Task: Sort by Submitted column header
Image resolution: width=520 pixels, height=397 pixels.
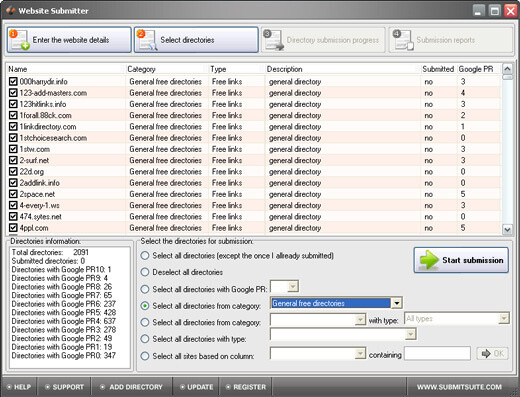Action: (439, 69)
